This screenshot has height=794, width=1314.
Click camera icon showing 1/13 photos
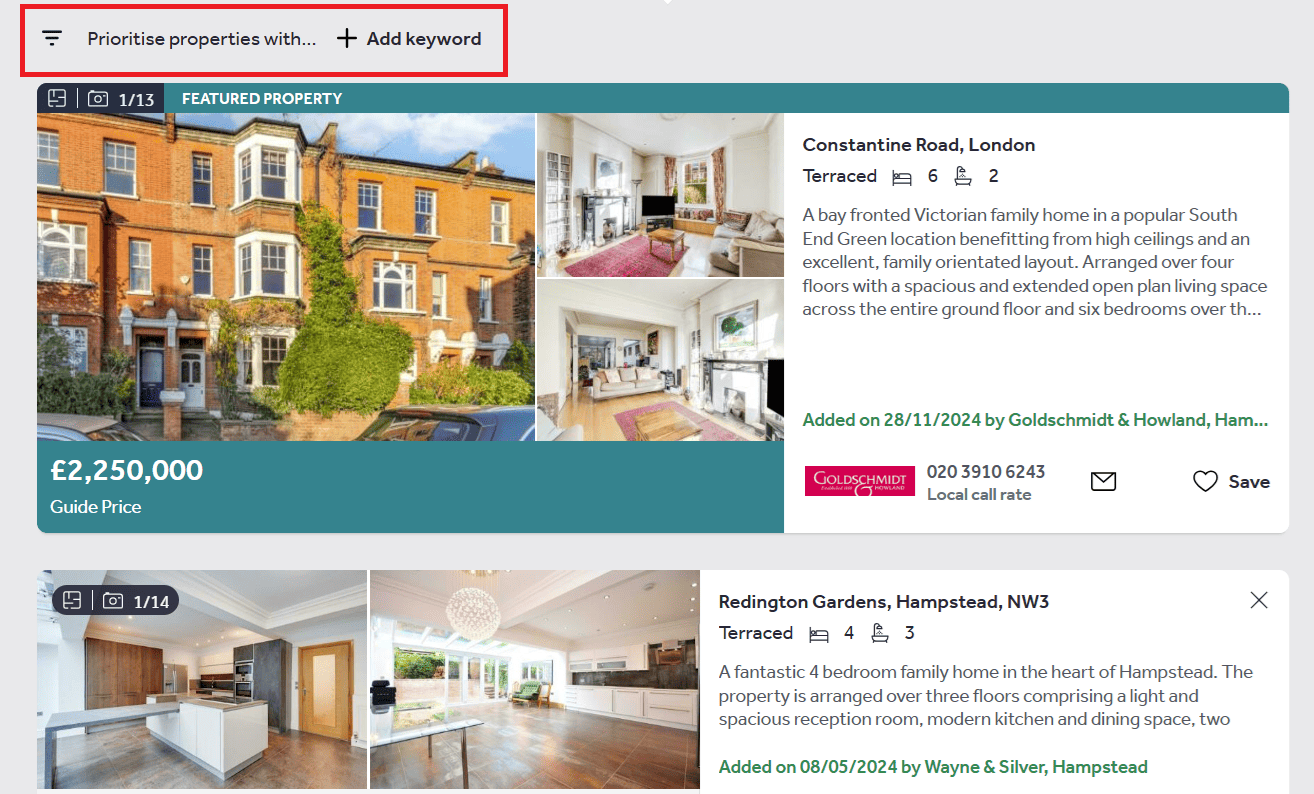[x=98, y=98]
